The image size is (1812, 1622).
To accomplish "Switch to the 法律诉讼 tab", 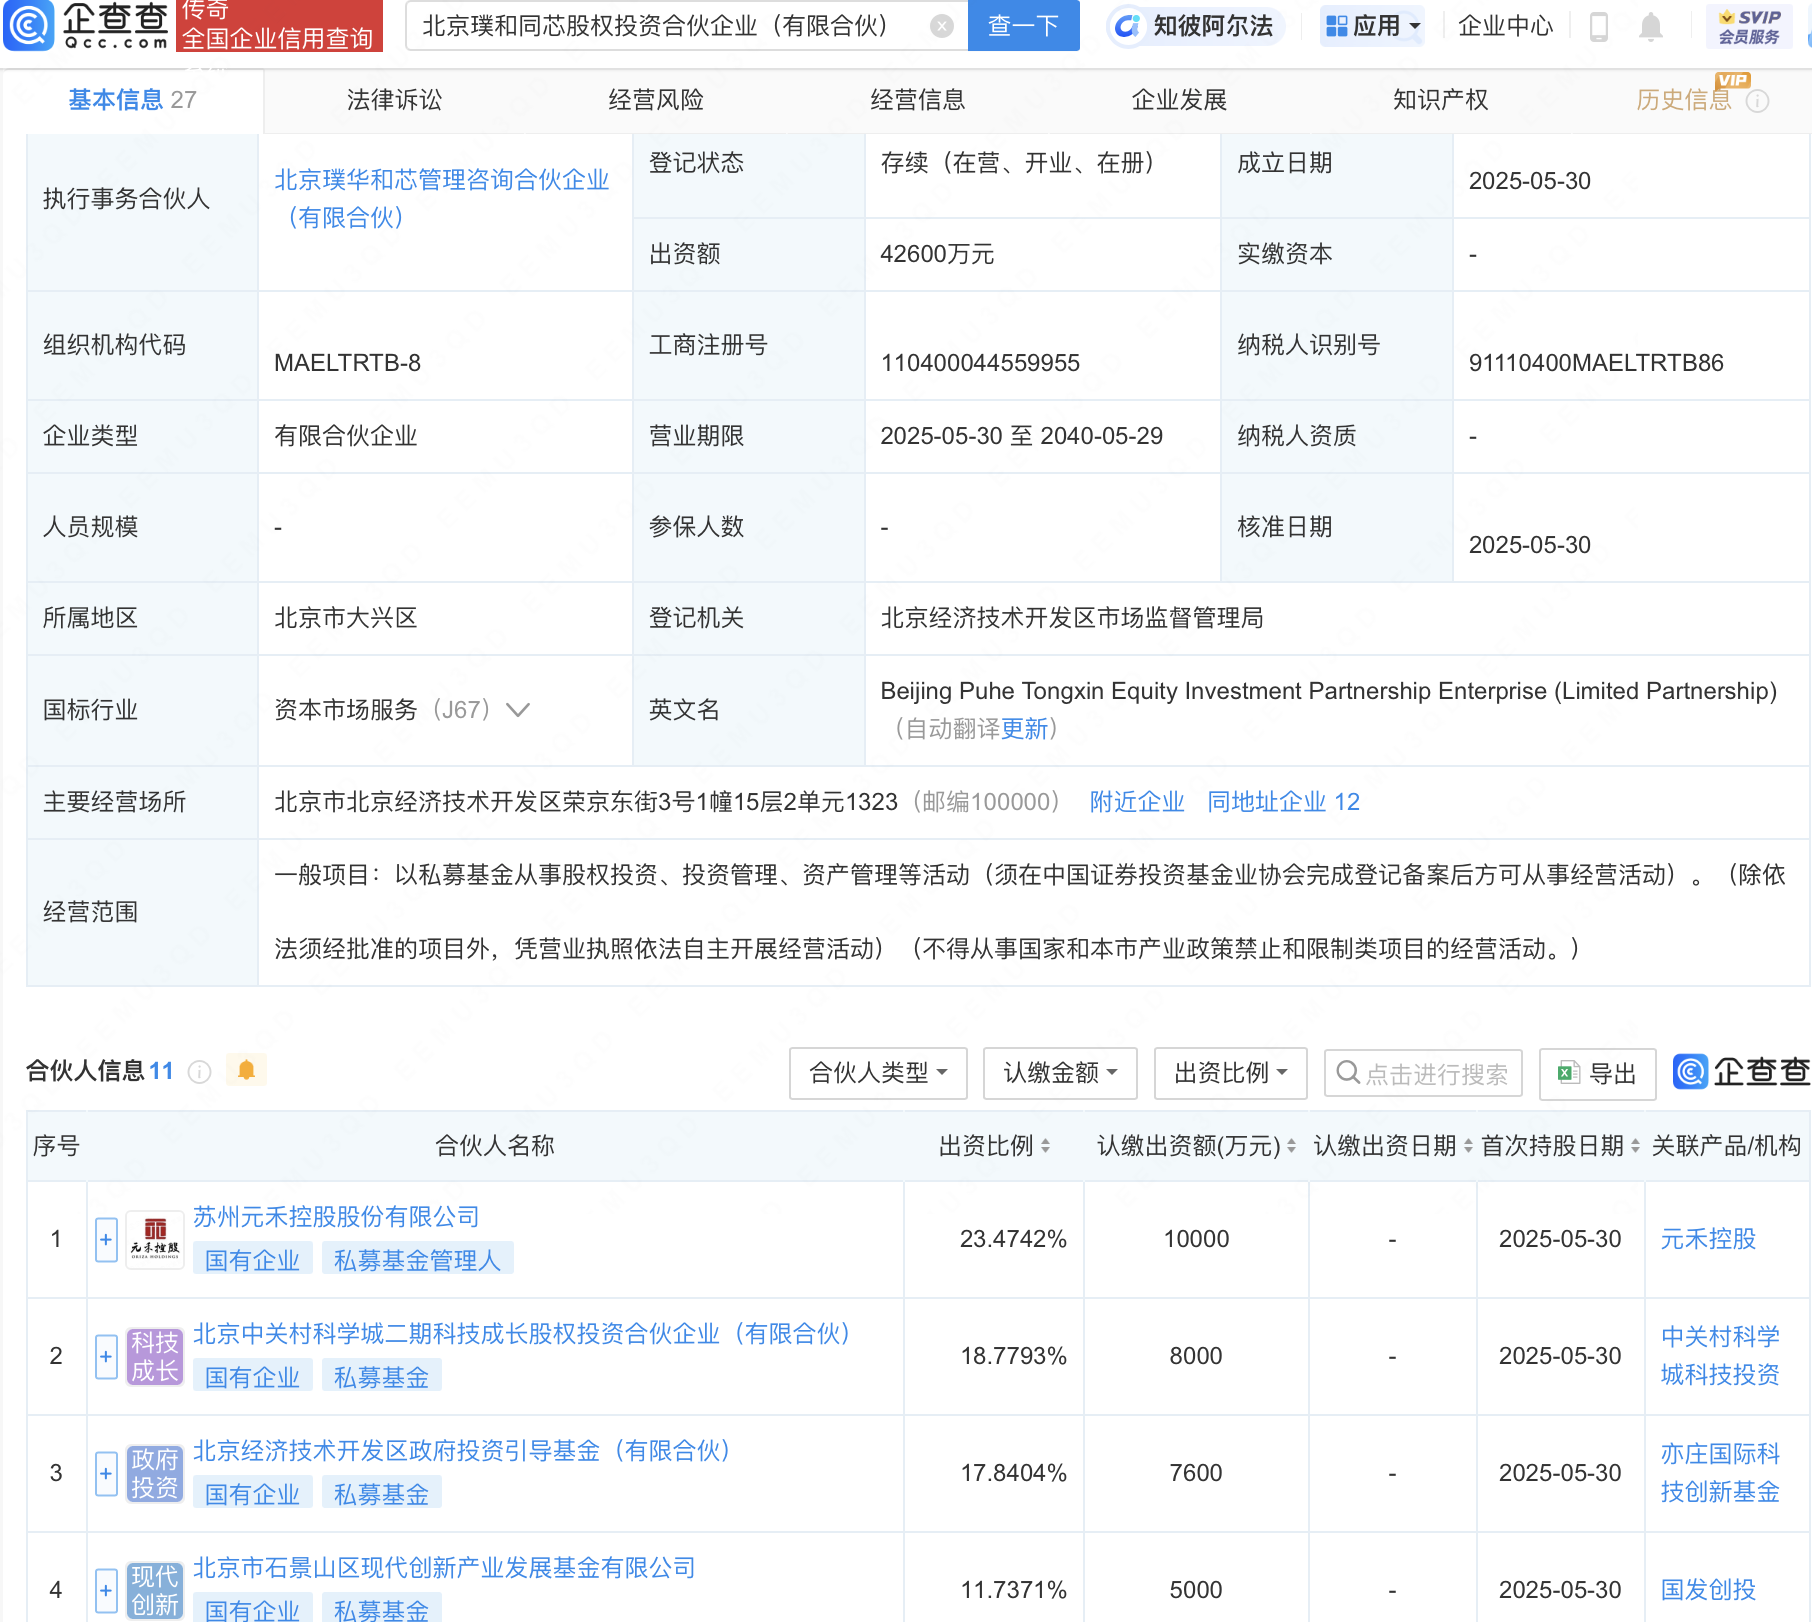I will point(394,100).
